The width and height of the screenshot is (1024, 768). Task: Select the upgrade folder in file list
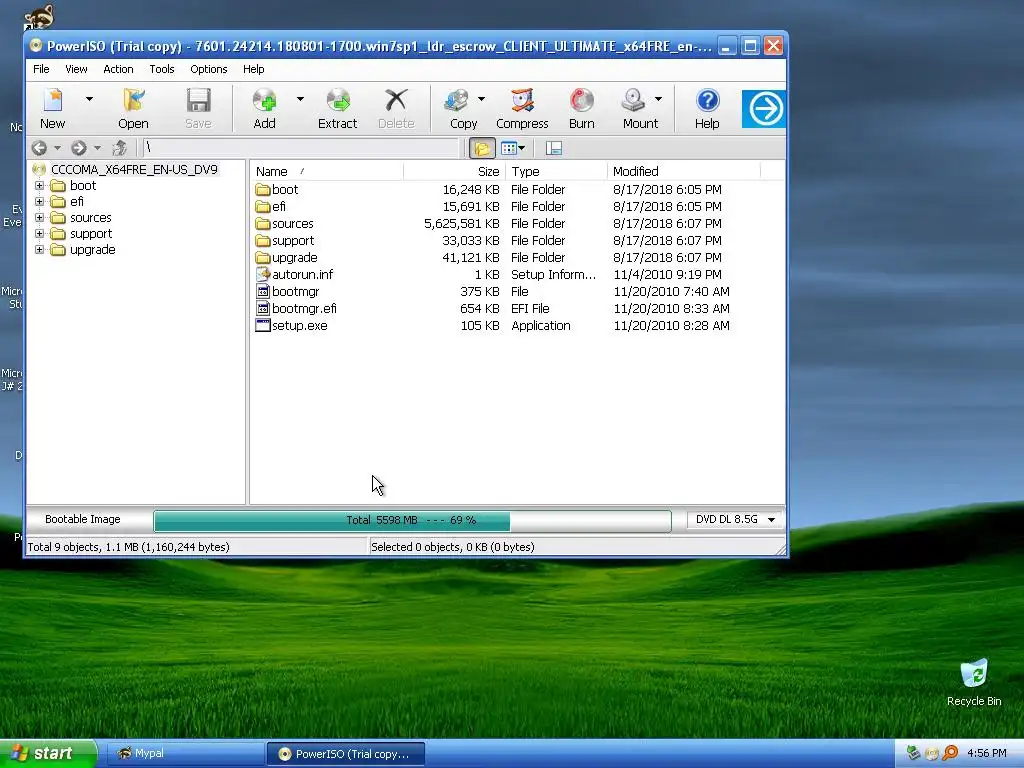(x=294, y=257)
